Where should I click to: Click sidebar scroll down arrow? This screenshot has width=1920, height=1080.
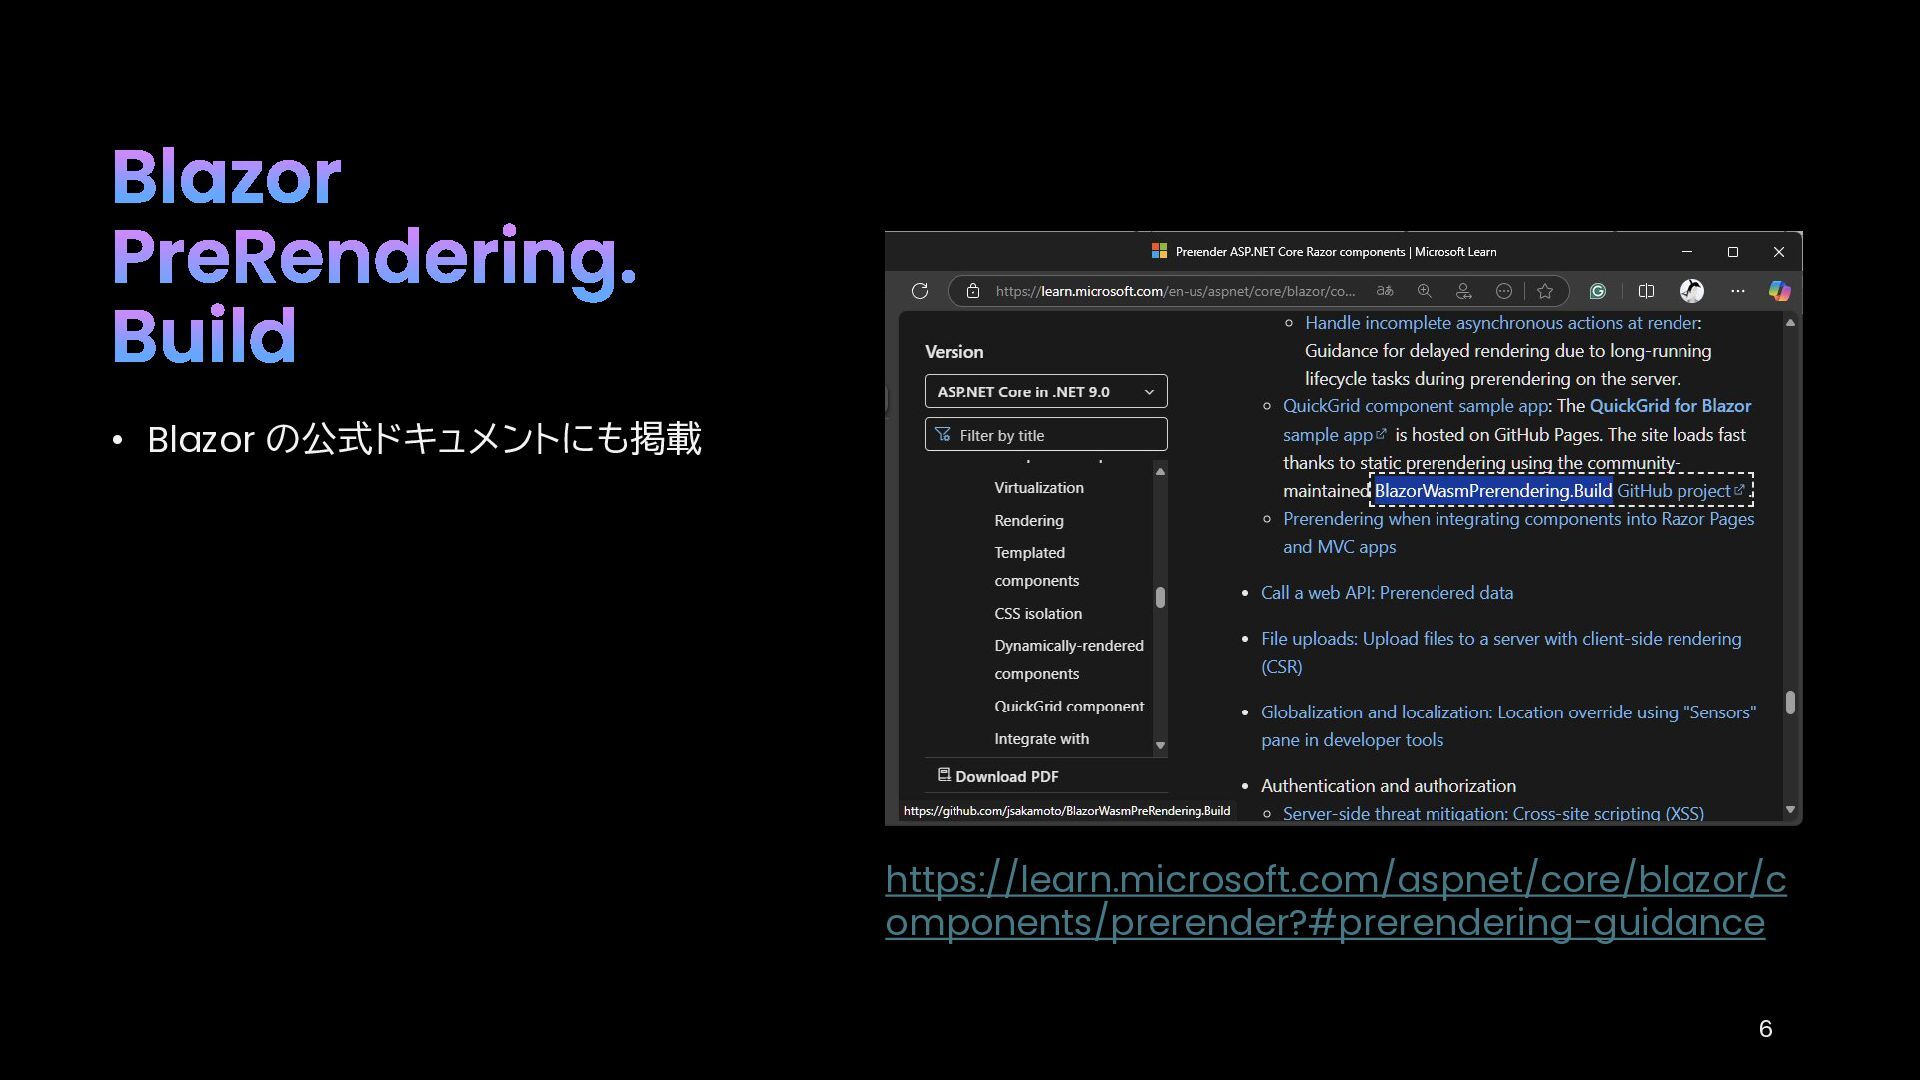(1160, 745)
